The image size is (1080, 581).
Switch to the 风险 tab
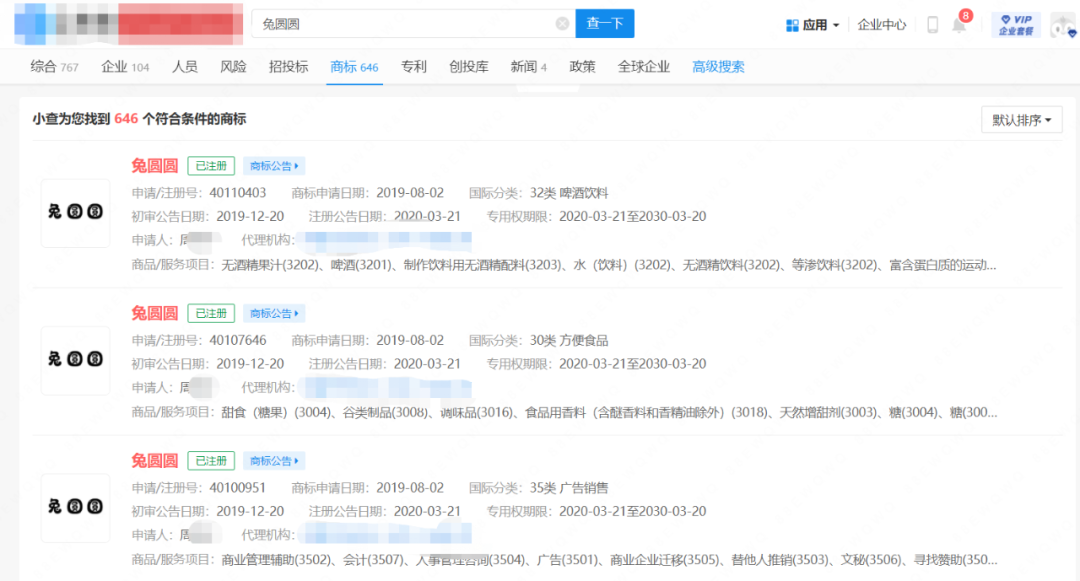(x=233, y=67)
